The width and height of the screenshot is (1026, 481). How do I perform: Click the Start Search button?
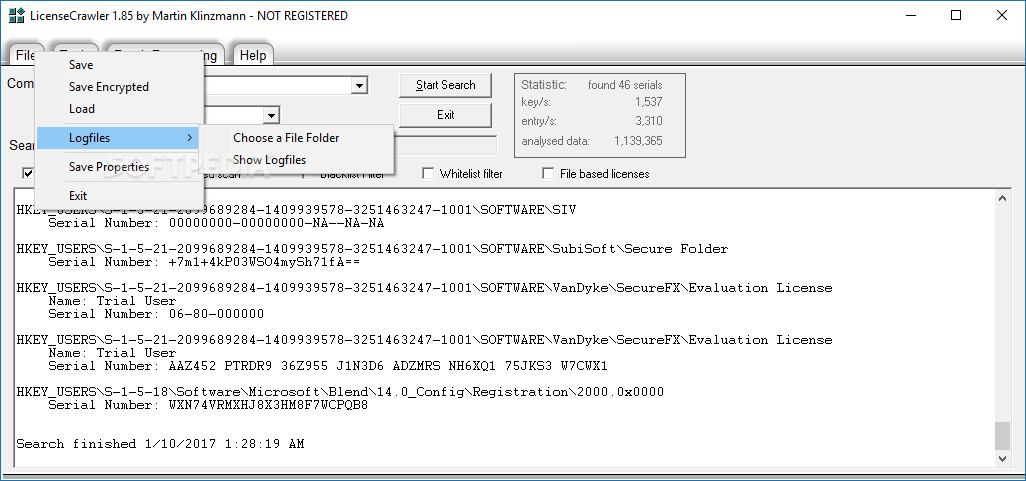point(446,85)
